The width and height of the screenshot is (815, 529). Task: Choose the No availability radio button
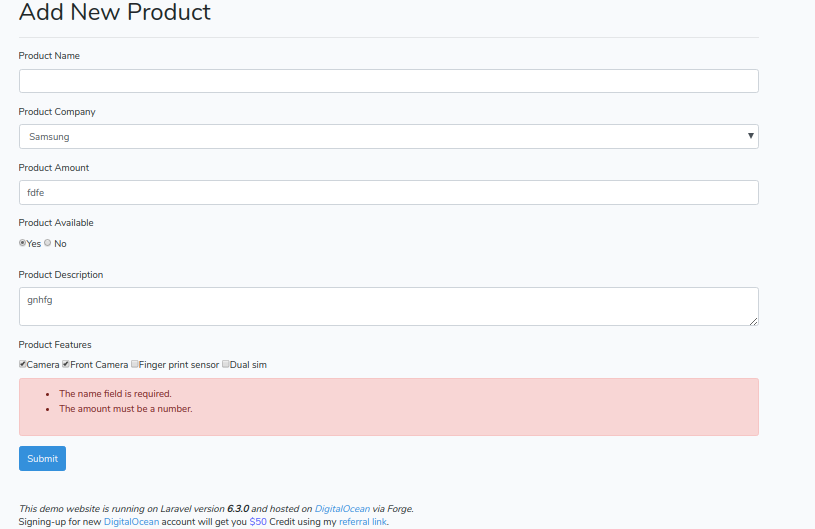(x=47, y=243)
